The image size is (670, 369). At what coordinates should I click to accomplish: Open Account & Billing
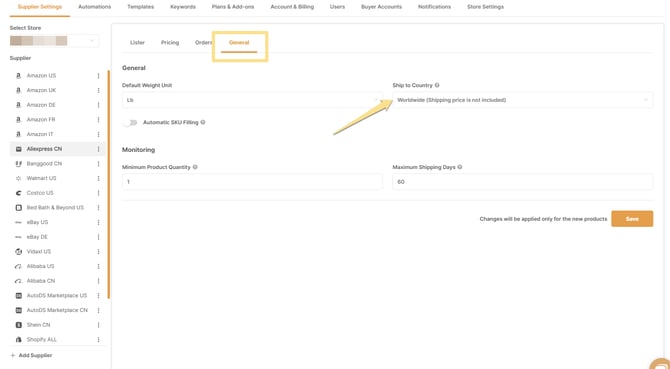click(x=292, y=7)
